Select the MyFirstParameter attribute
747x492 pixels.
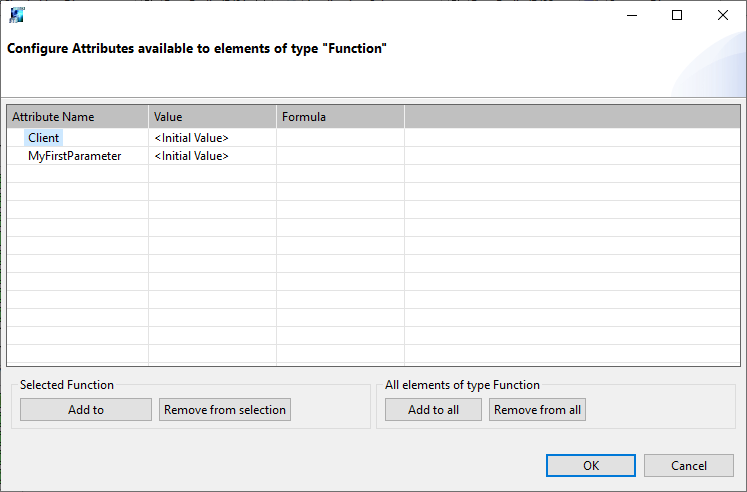(75, 156)
